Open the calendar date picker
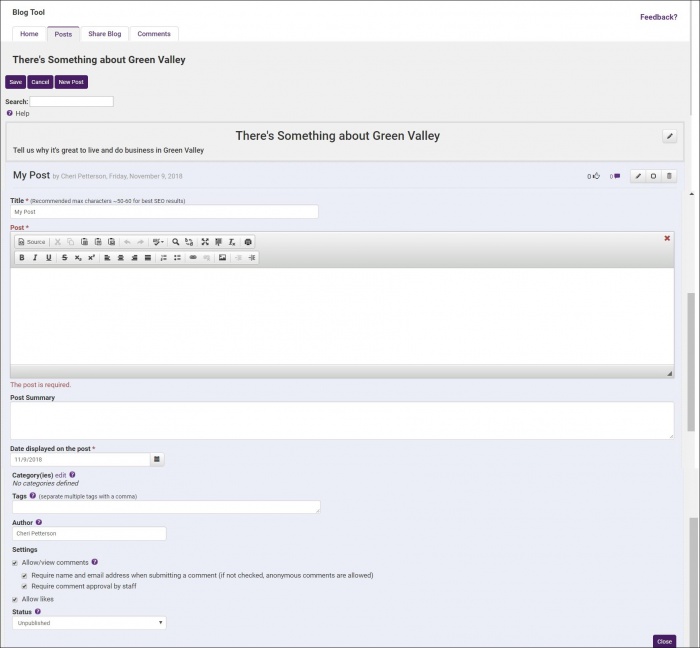The height and width of the screenshot is (648, 700). (157, 459)
